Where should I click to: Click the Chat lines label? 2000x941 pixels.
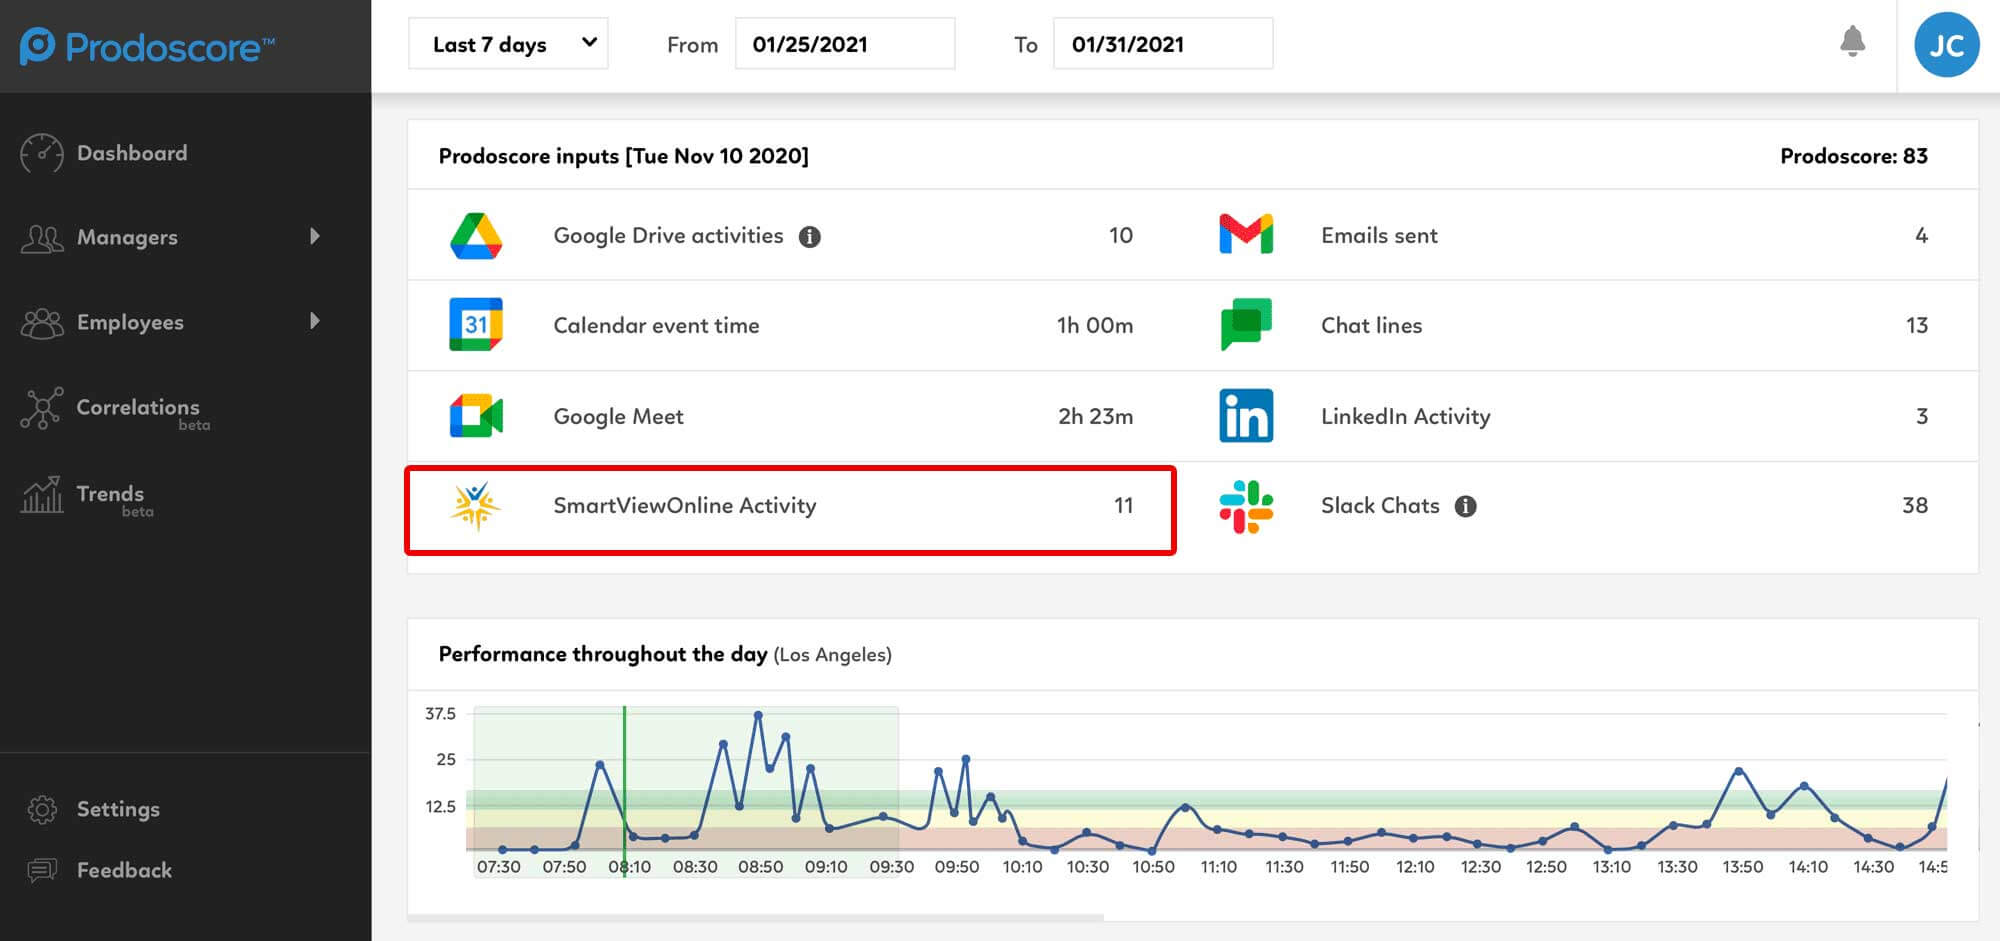click(x=1371, y=325)
